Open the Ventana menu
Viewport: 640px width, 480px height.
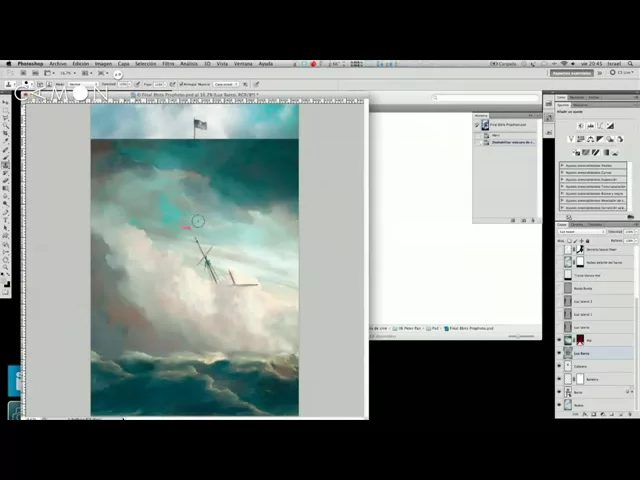pyautogui.click(x=243, y=64)
